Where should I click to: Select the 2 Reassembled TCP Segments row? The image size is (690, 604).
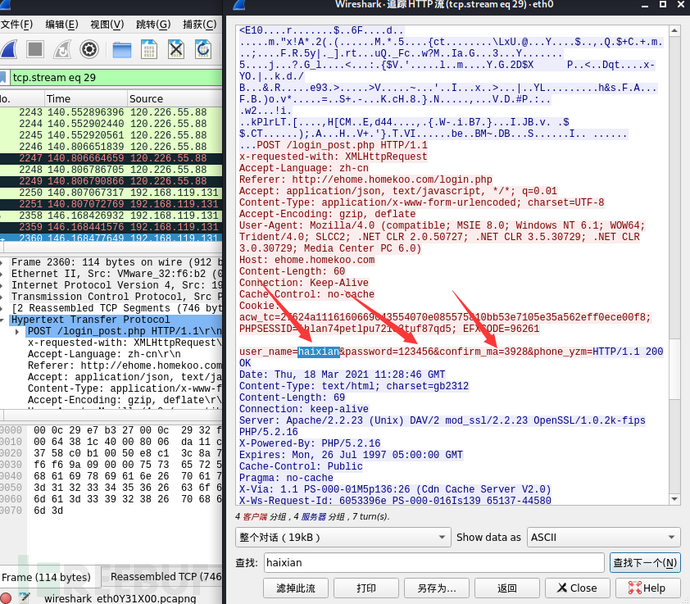click(111, 308)
